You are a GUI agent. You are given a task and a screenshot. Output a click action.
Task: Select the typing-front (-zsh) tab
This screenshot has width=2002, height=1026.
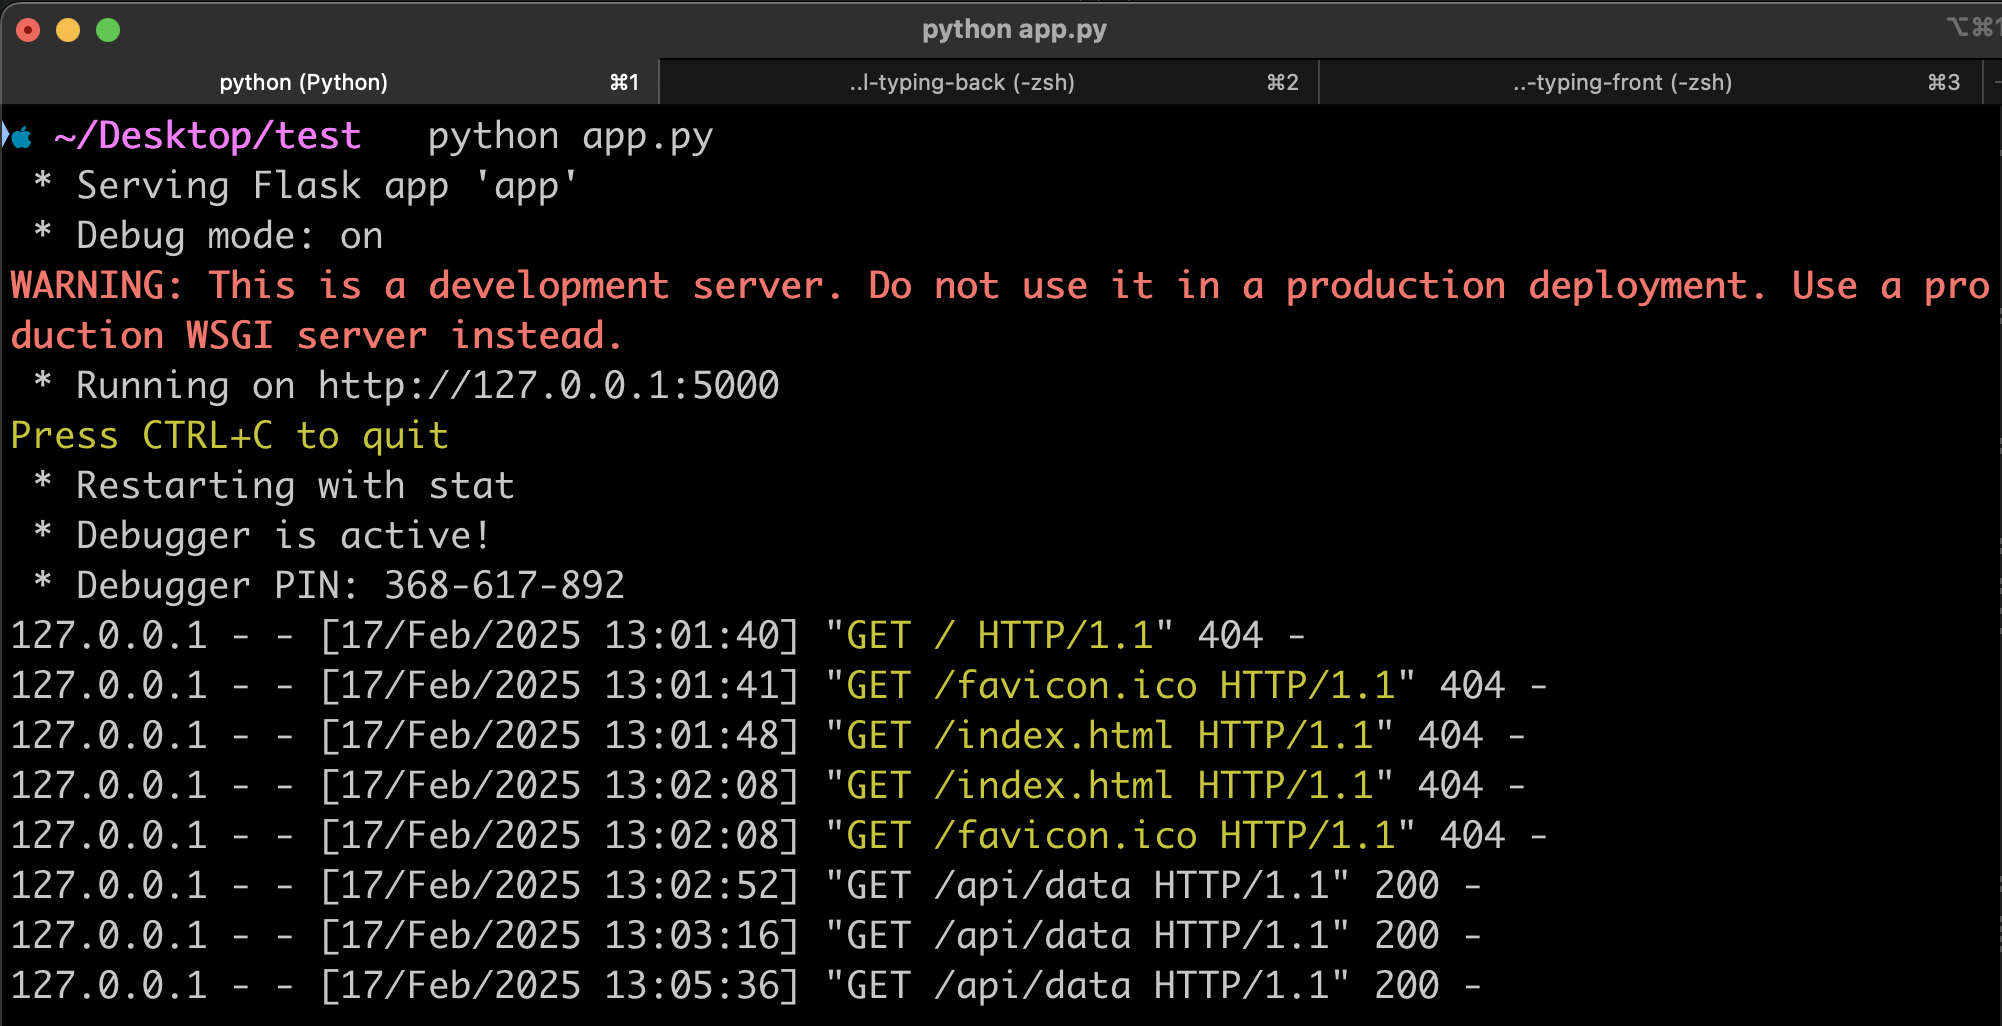click(x=1622, y=82)
